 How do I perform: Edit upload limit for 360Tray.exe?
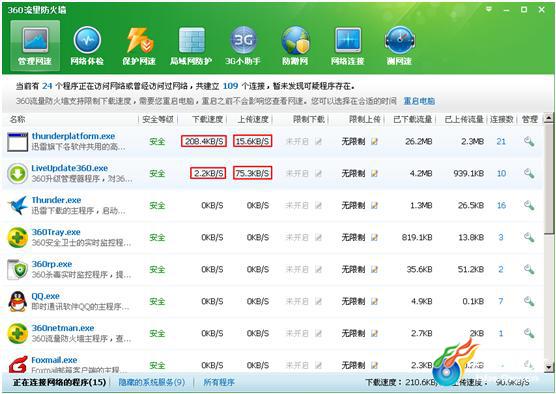click(374, 237)
